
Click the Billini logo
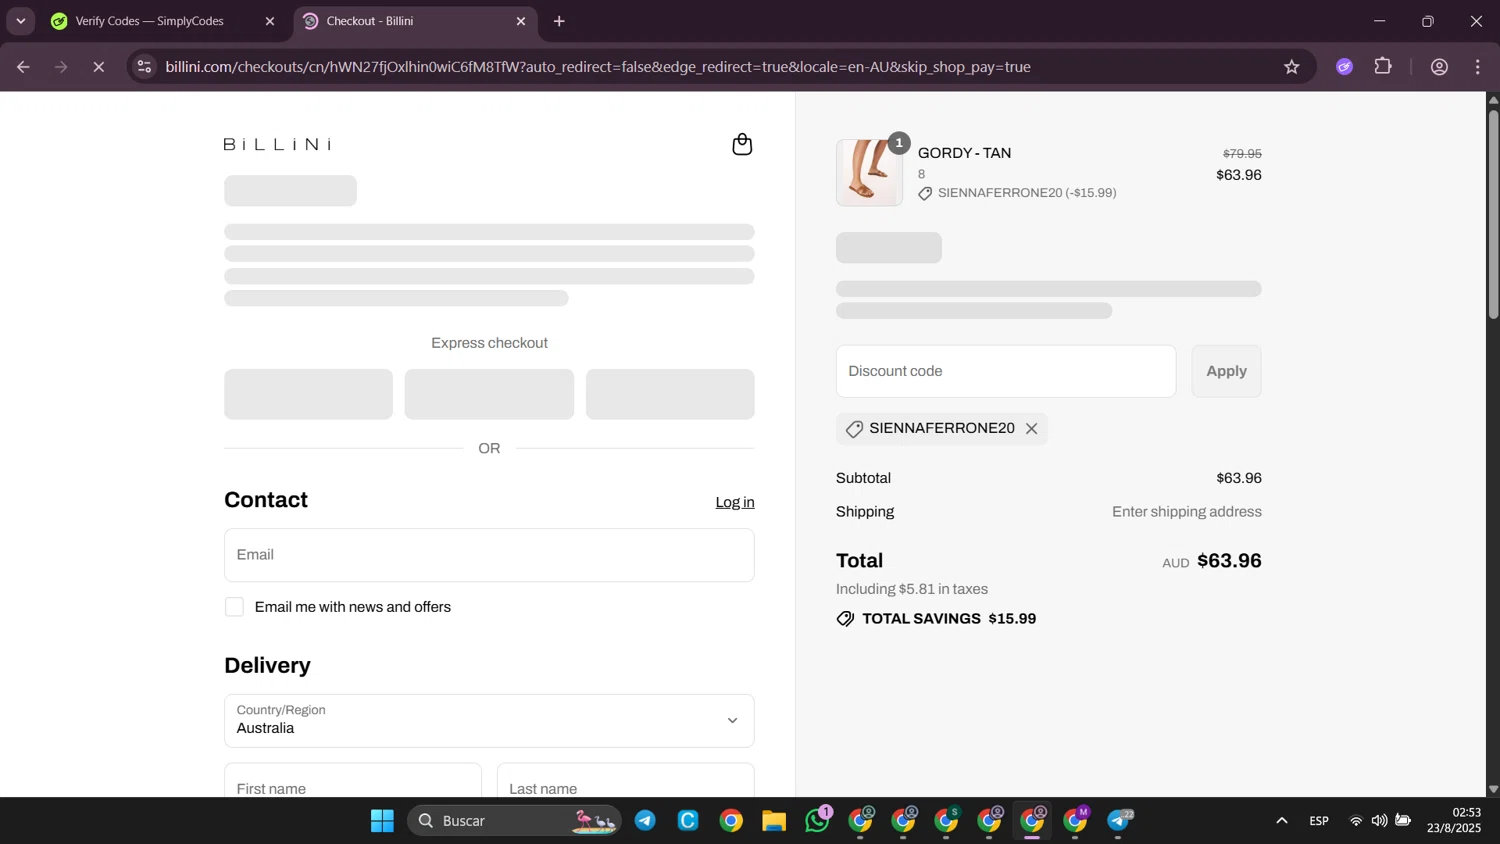tap(278, 145)
